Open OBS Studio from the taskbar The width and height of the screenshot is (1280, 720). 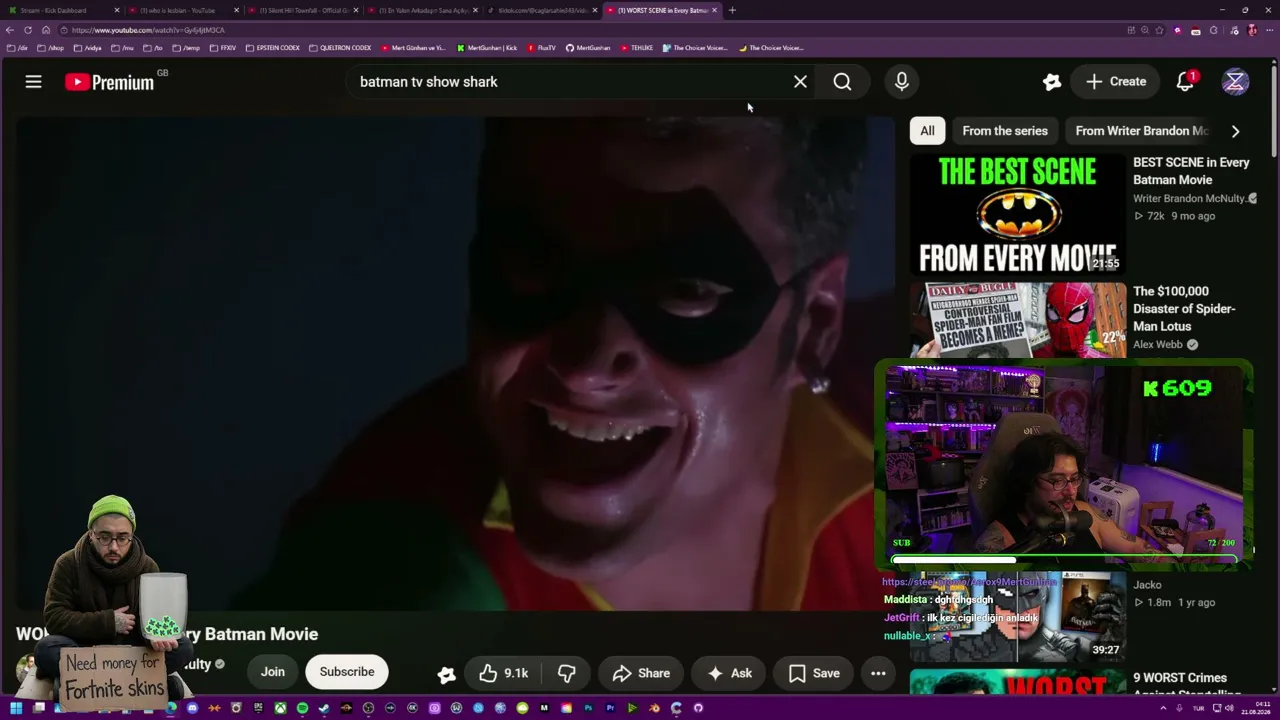[x=368, y=708]
